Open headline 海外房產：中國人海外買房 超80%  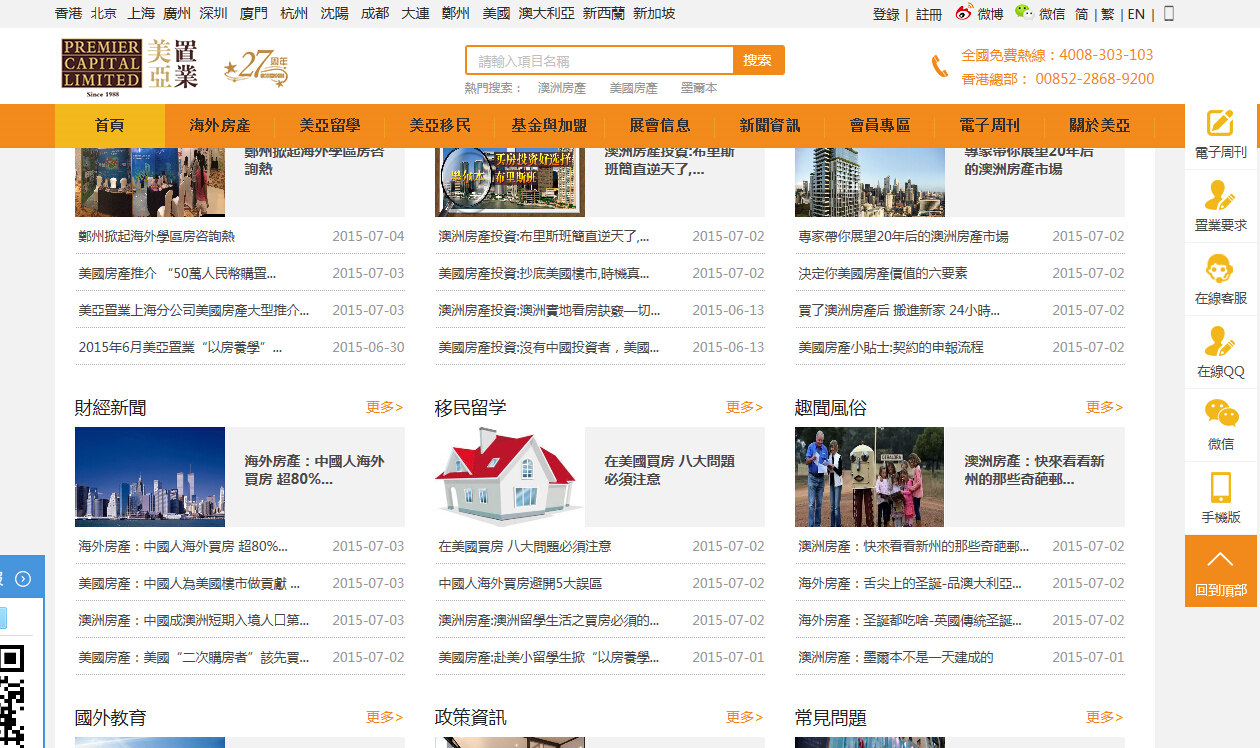(x=315, y=470)
